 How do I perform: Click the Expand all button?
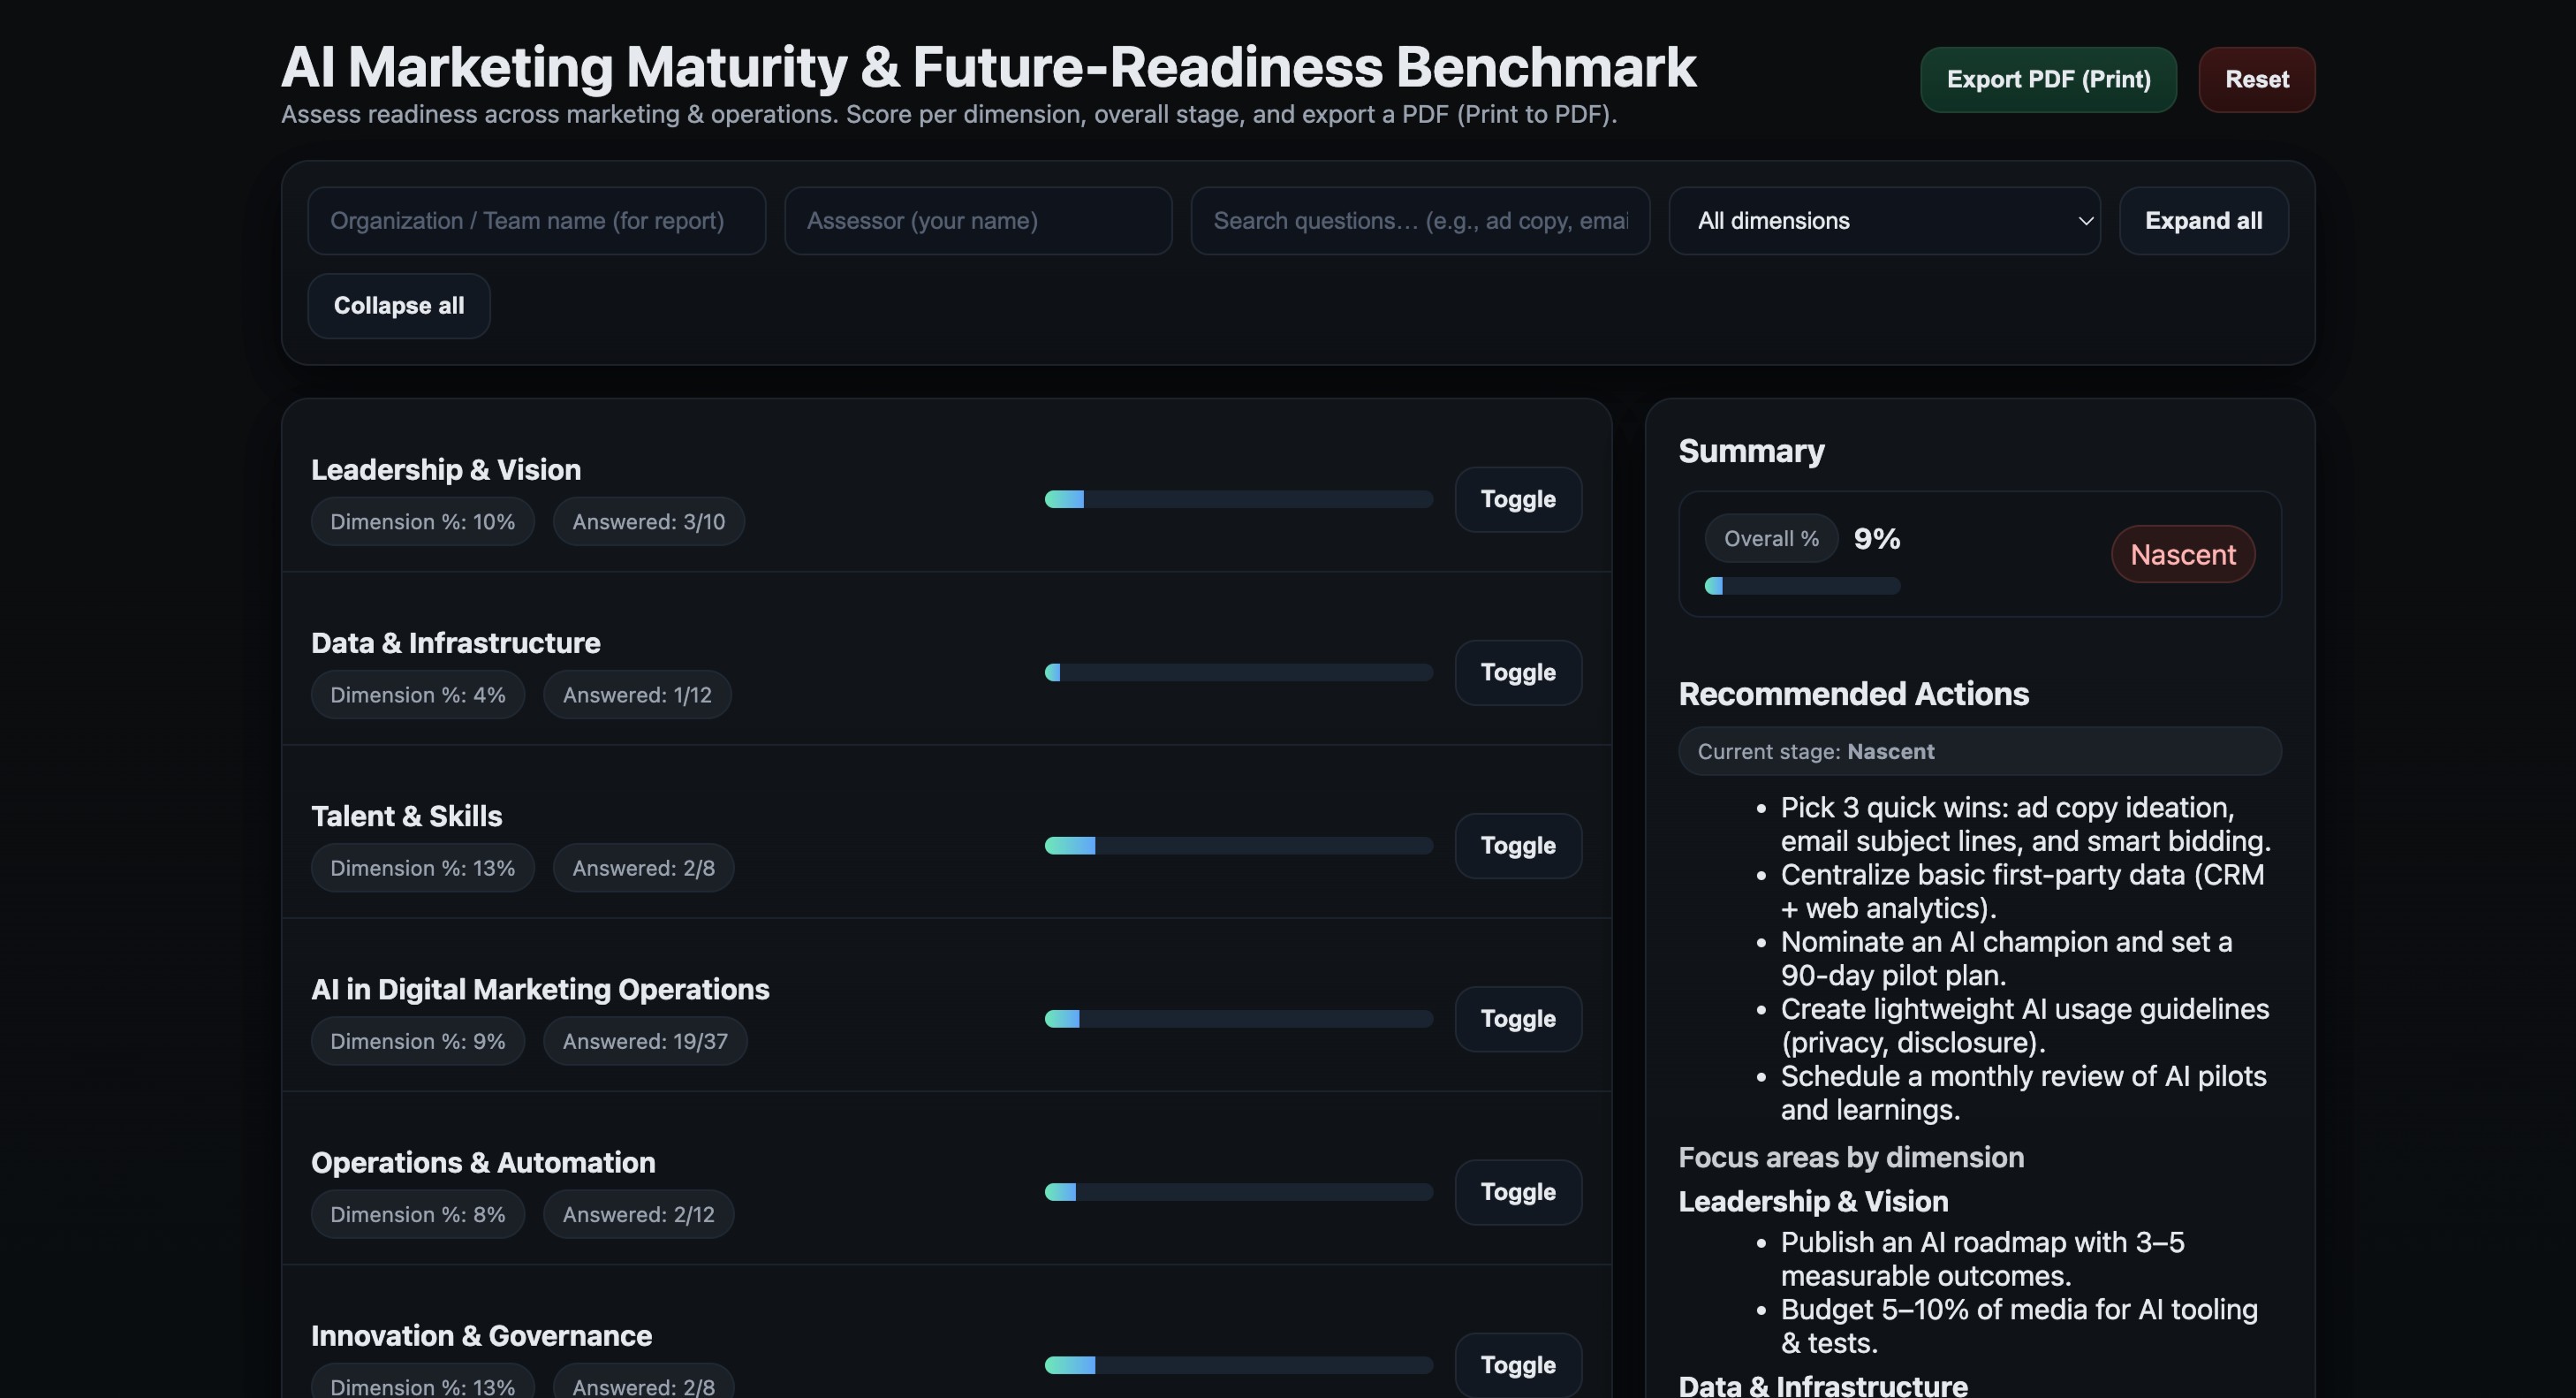pos(2202,221)
